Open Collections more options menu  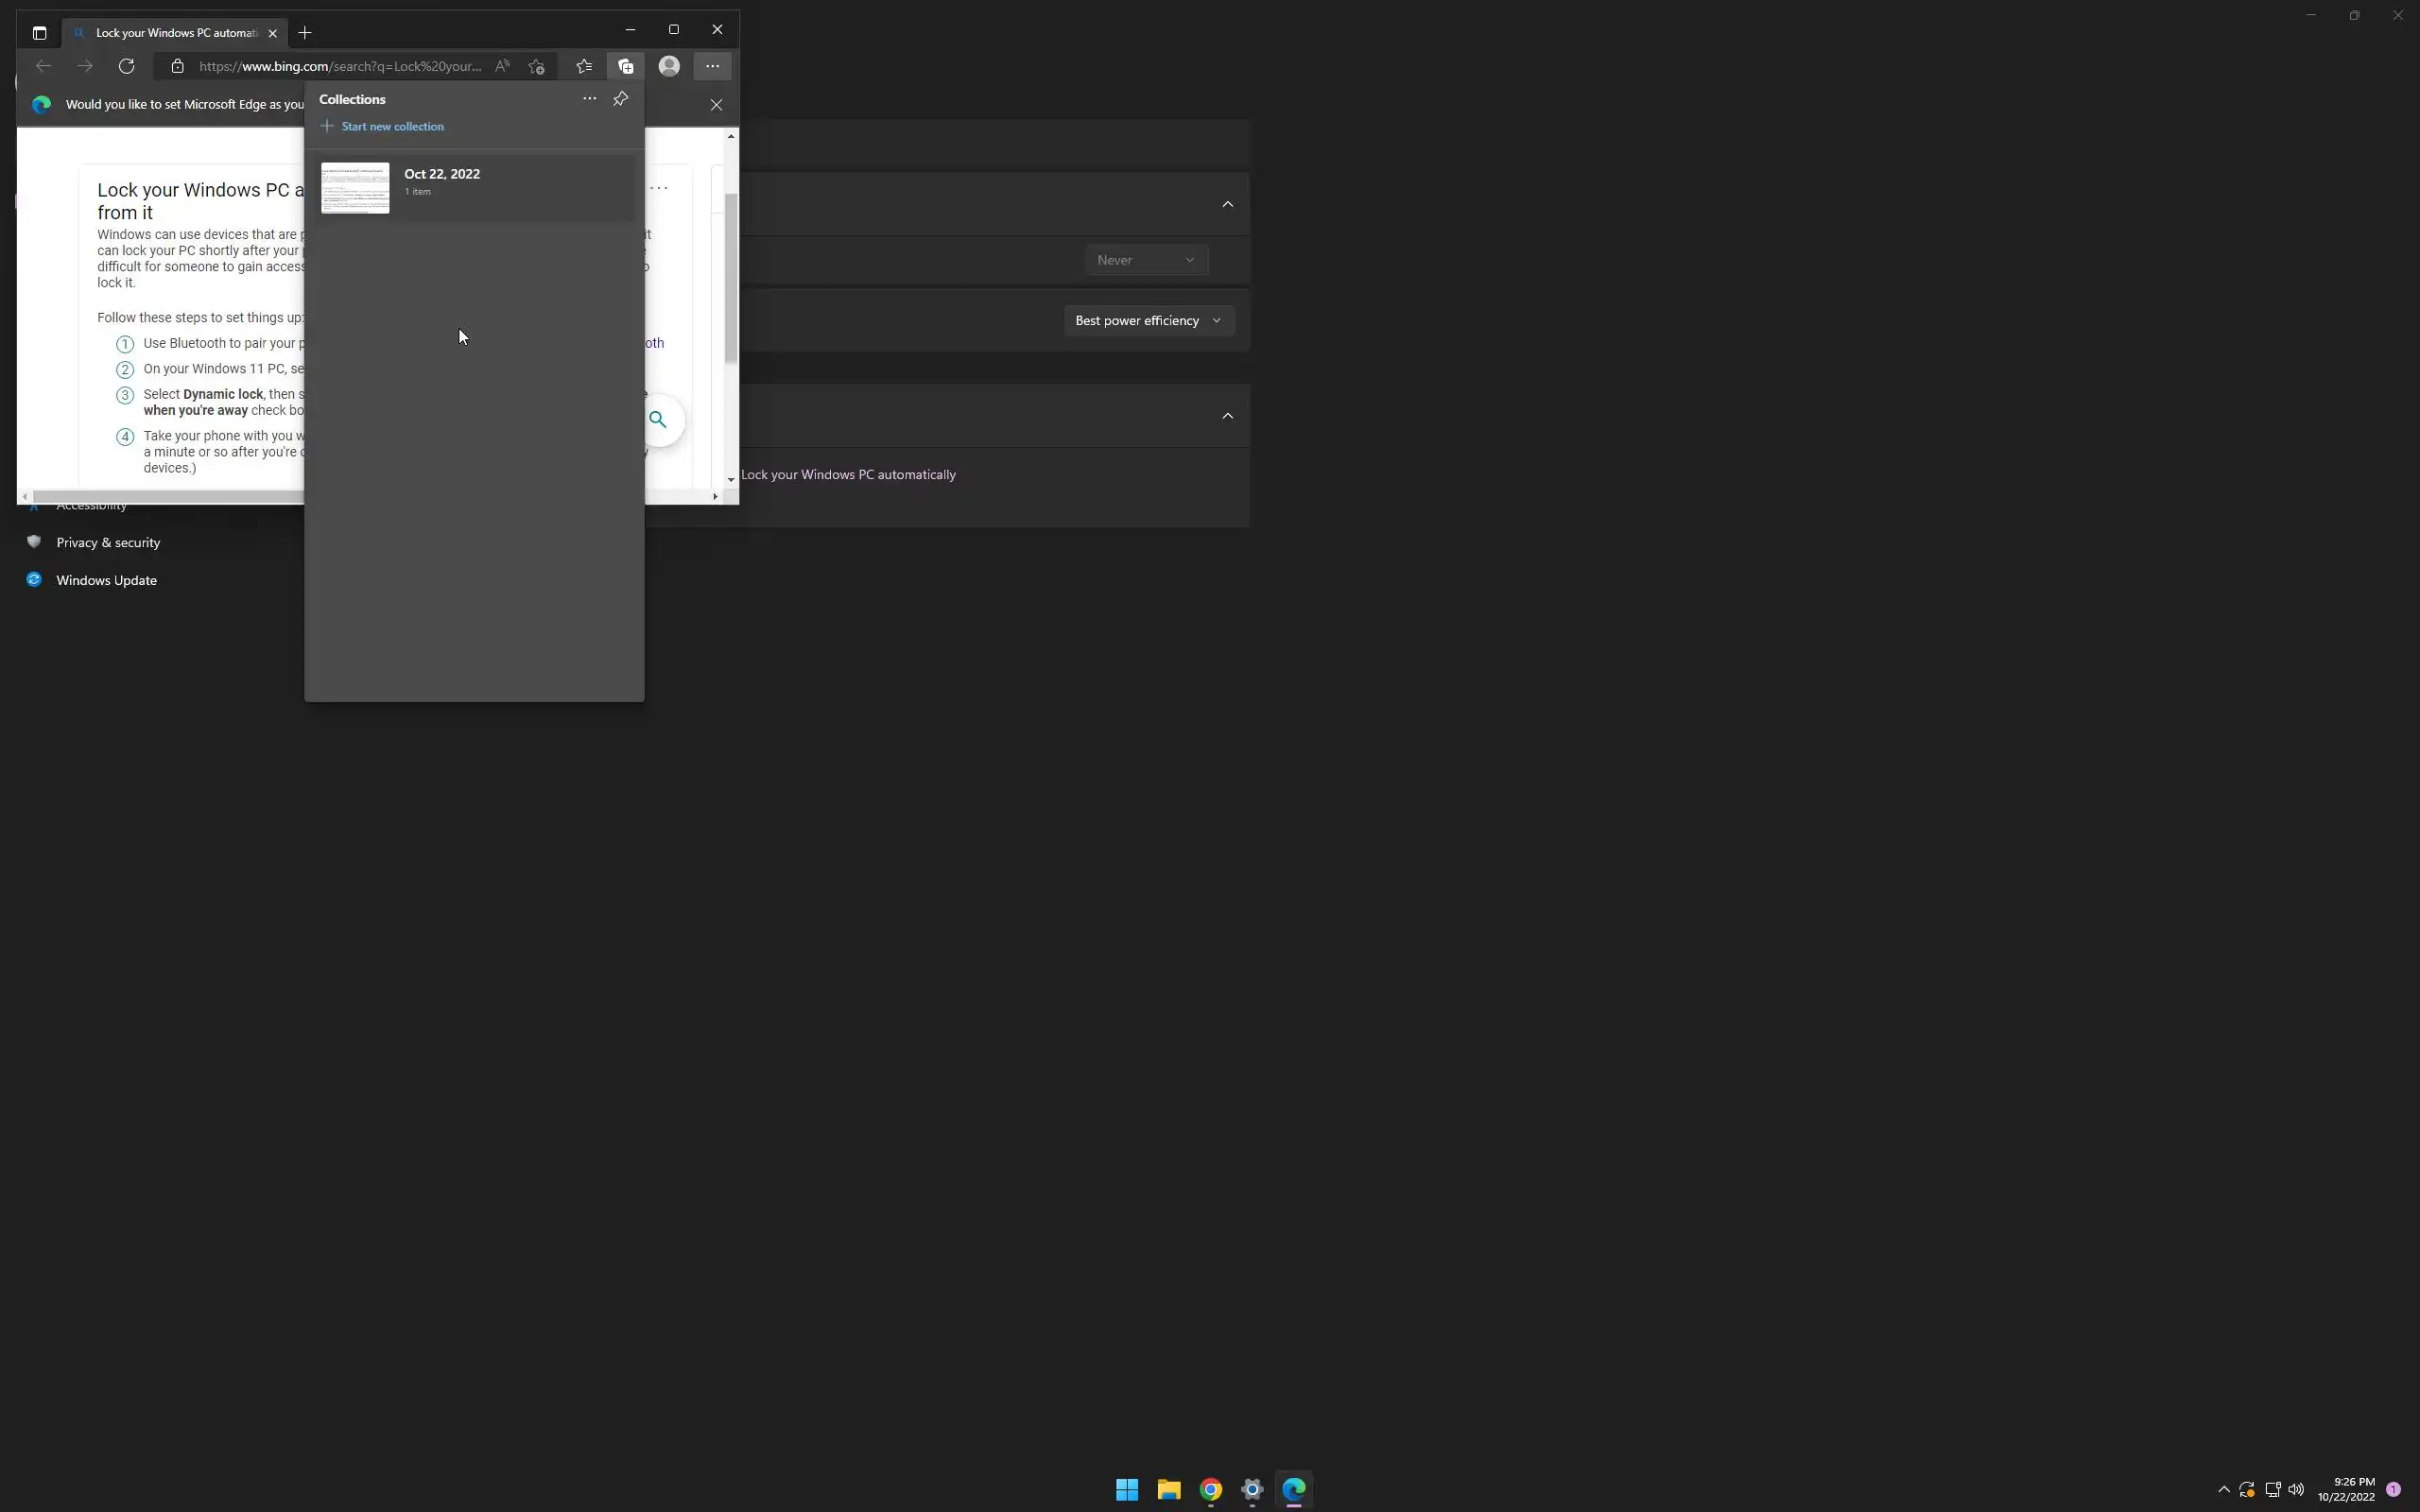click(589, 98)
